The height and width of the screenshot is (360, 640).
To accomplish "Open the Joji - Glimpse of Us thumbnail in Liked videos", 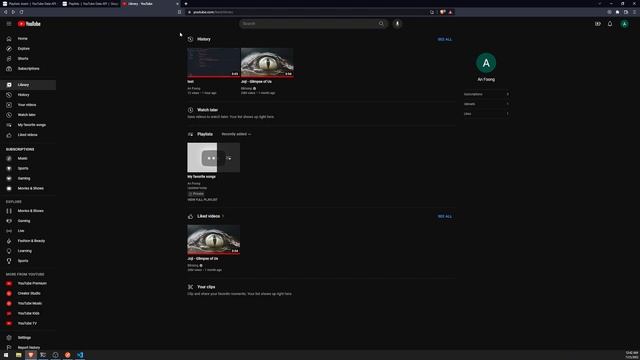I will 213,240.
